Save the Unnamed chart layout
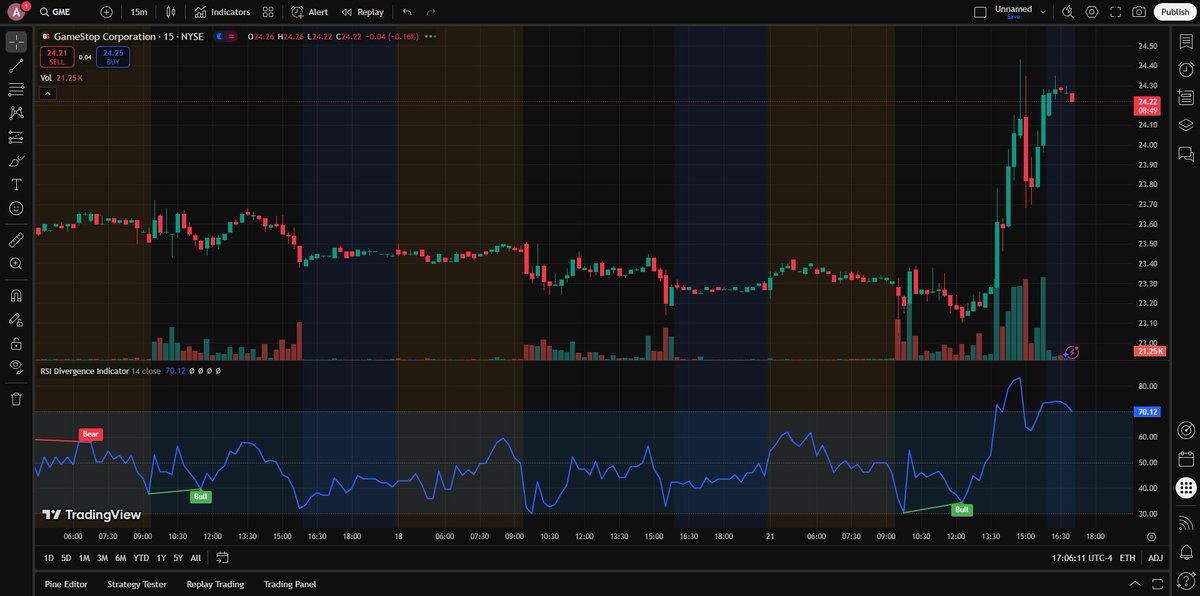Viewport: 1200px width, 596px height. (x=1013, y=17)
